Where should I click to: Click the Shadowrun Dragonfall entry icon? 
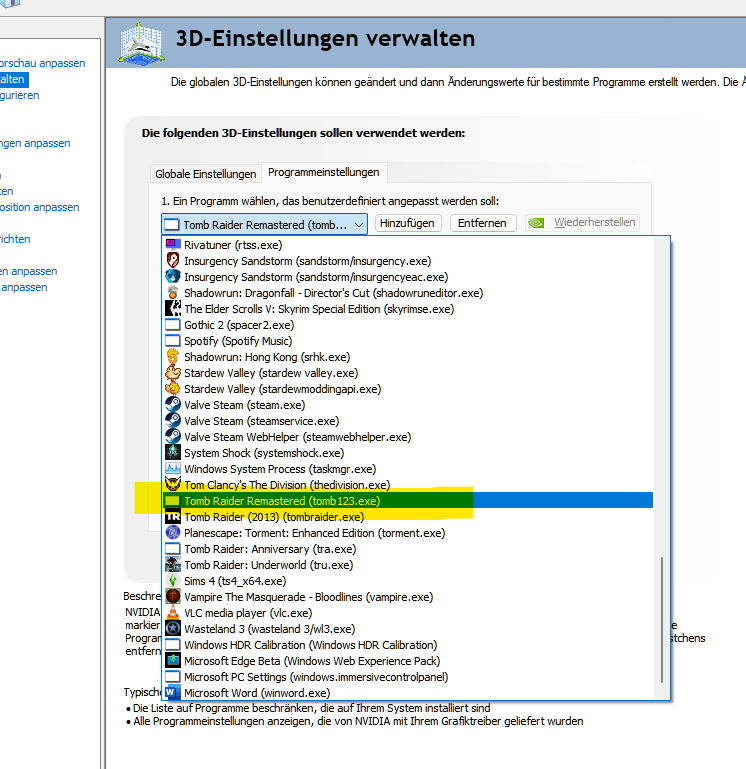pos(173,292)
